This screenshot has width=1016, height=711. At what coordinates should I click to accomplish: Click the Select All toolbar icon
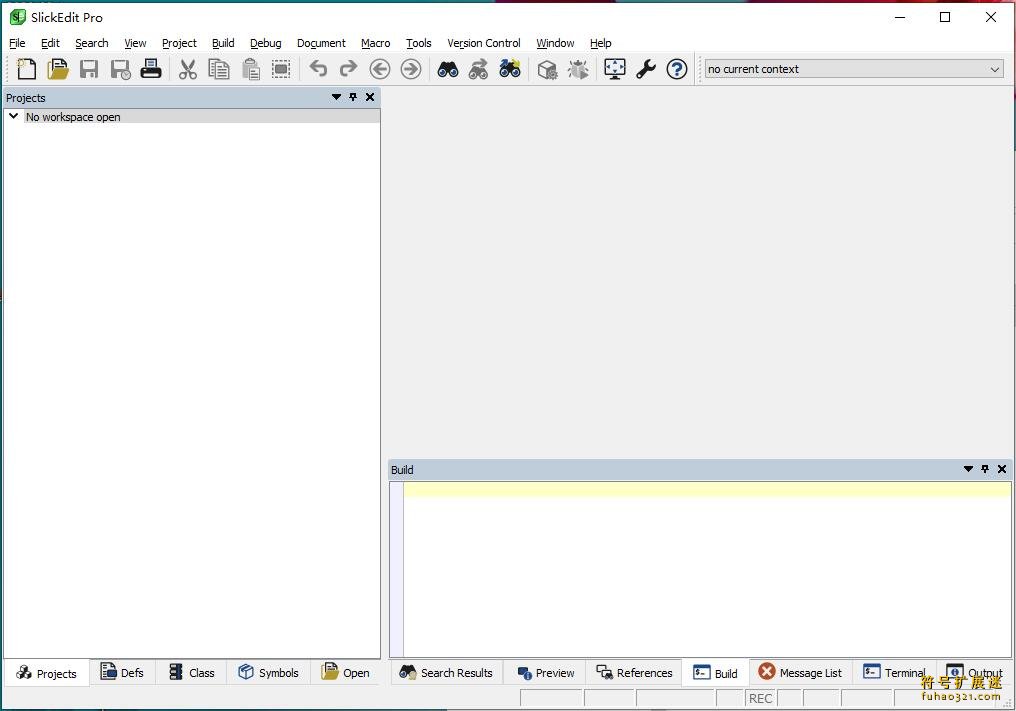coord(281,69)
